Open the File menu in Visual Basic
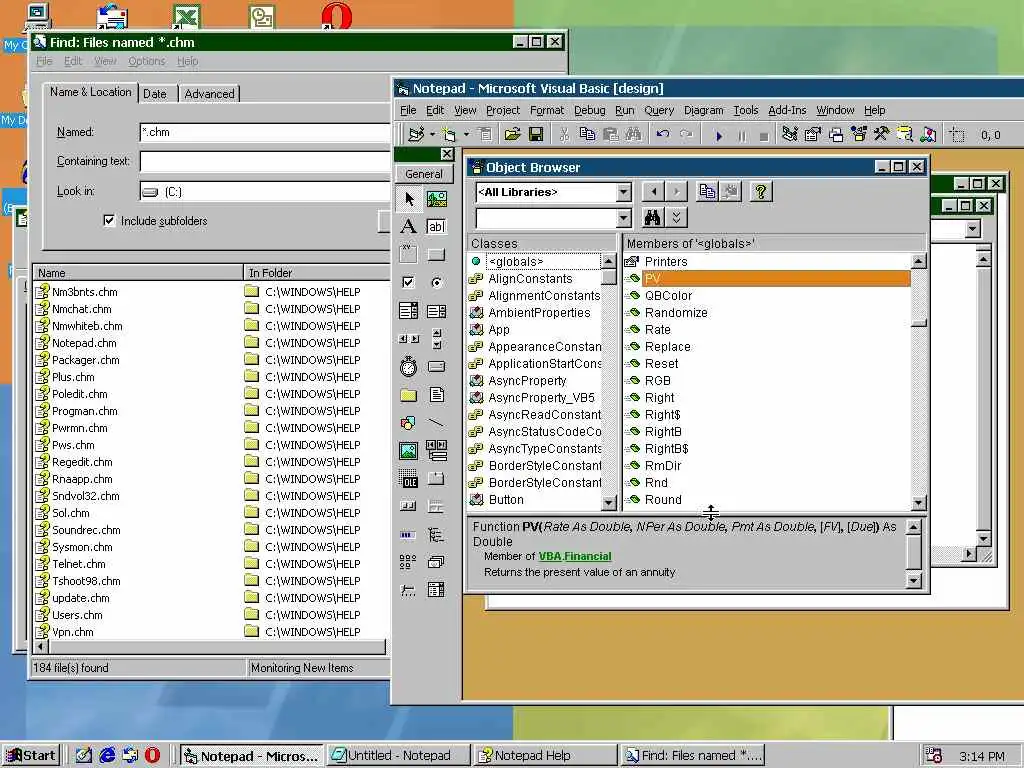Viewport: 1024px width, 768px height. [x=408, y=110]
